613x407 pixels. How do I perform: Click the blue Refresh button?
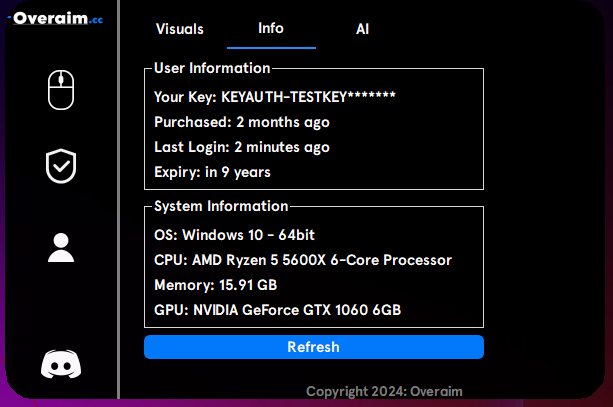point(314,347)
